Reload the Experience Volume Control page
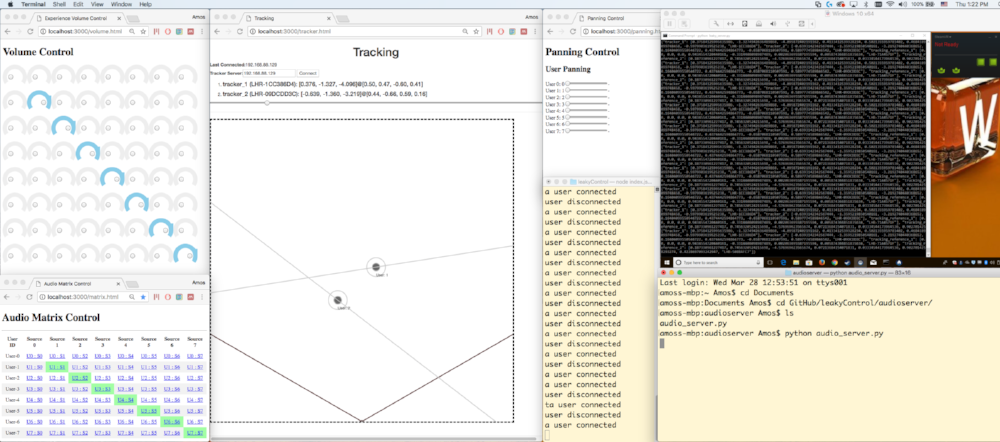The width and height of the screenshot is (1000, 442). click(29, 31)
